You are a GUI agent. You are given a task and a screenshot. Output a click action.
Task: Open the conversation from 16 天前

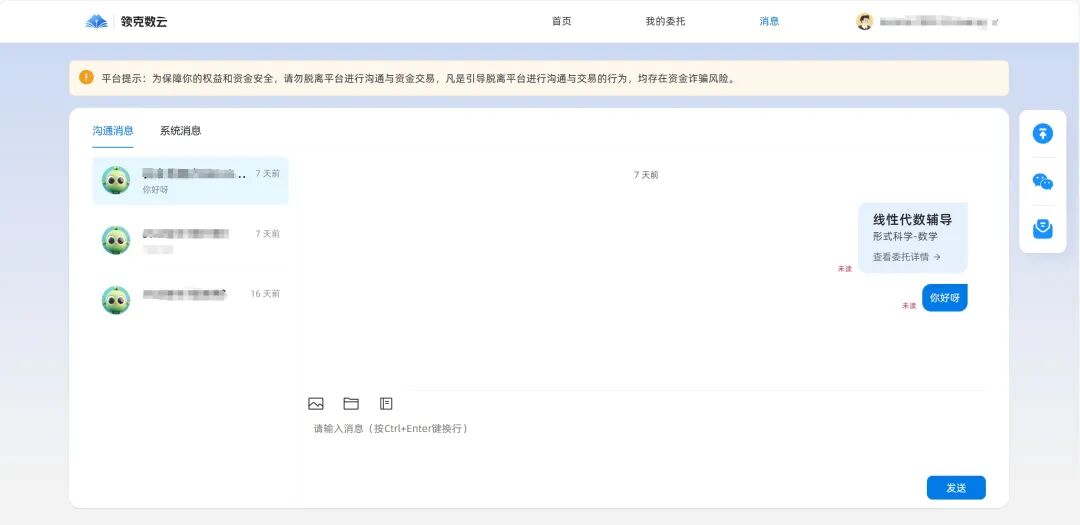[x=191, y=300]
